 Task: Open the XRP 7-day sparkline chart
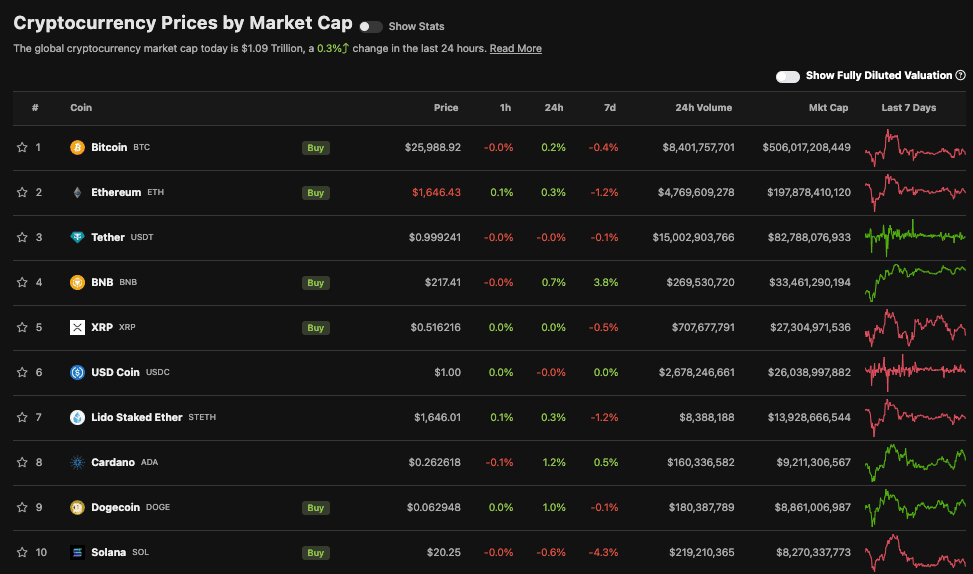tap(915, 328)
